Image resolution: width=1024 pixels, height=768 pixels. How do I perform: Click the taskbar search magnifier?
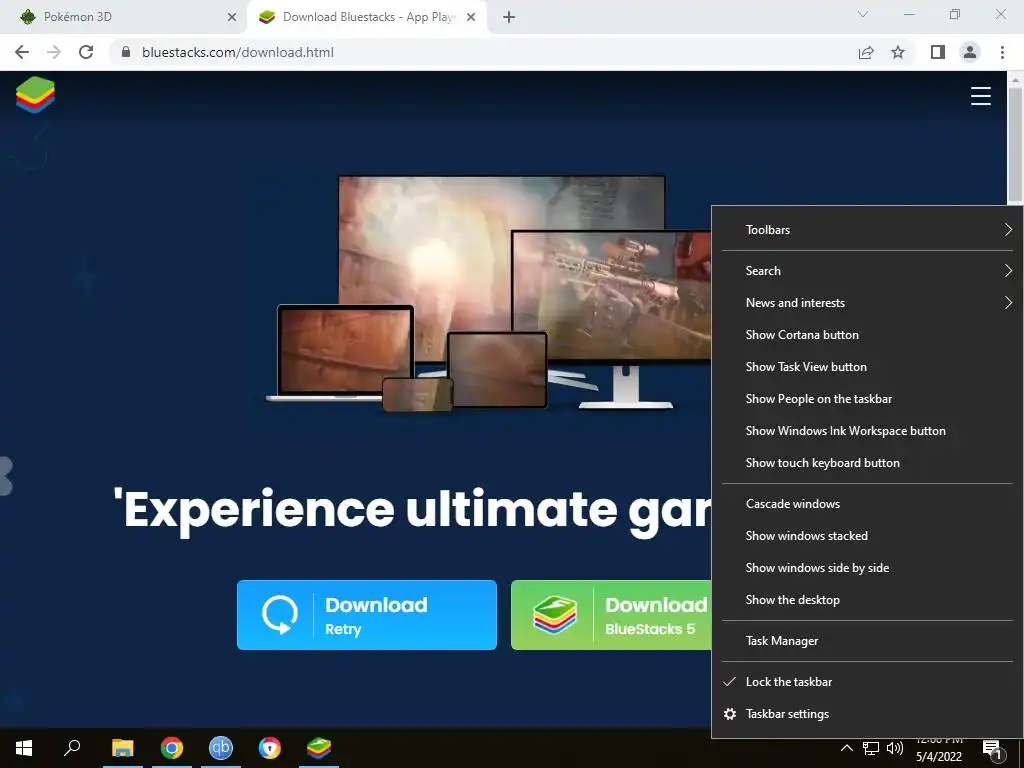tap(72, 748)
